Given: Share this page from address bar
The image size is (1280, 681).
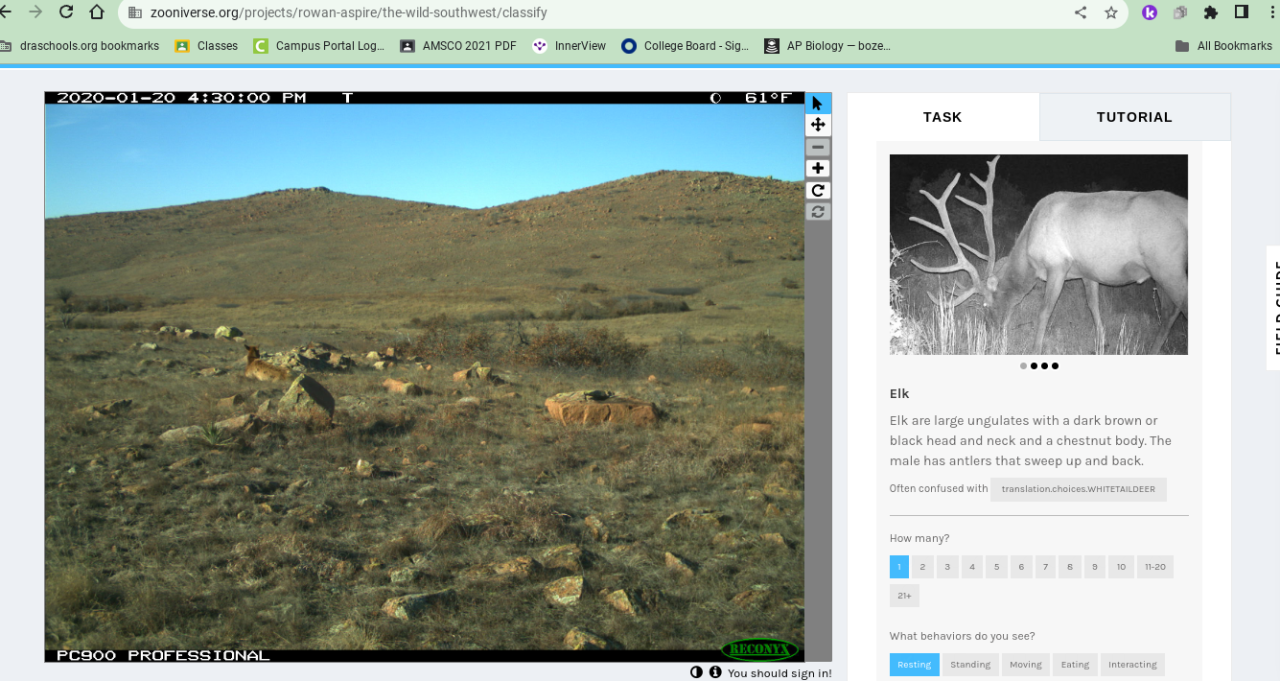Looking at the screenshot, I should pos(1080,13).
